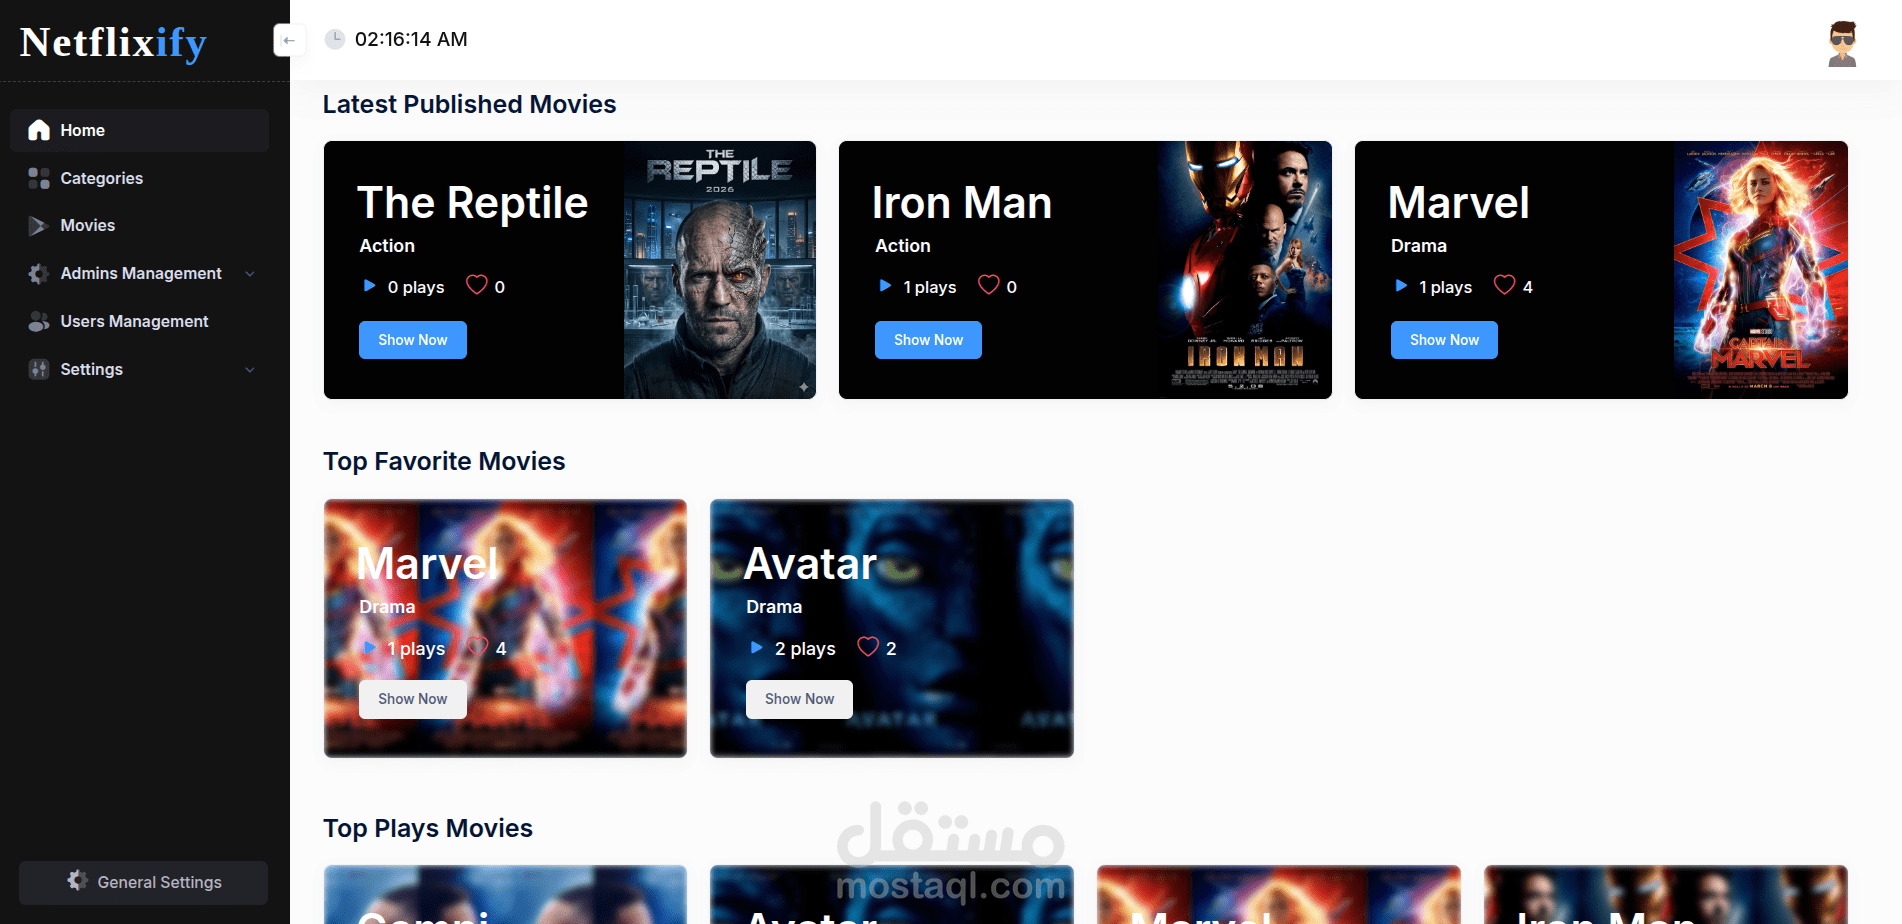Click heart icon on The Reptile card
The width and height of the screenshot is (1902, 924).
(x=477, y=286)
